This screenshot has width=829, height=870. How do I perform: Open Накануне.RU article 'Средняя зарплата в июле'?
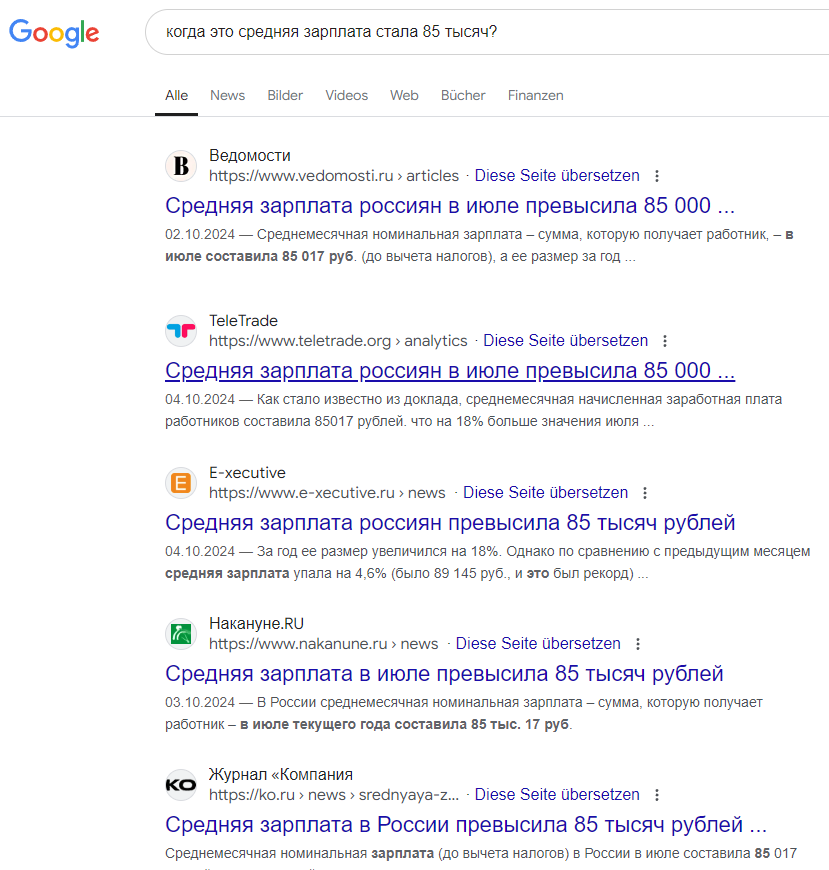[444, 673]
